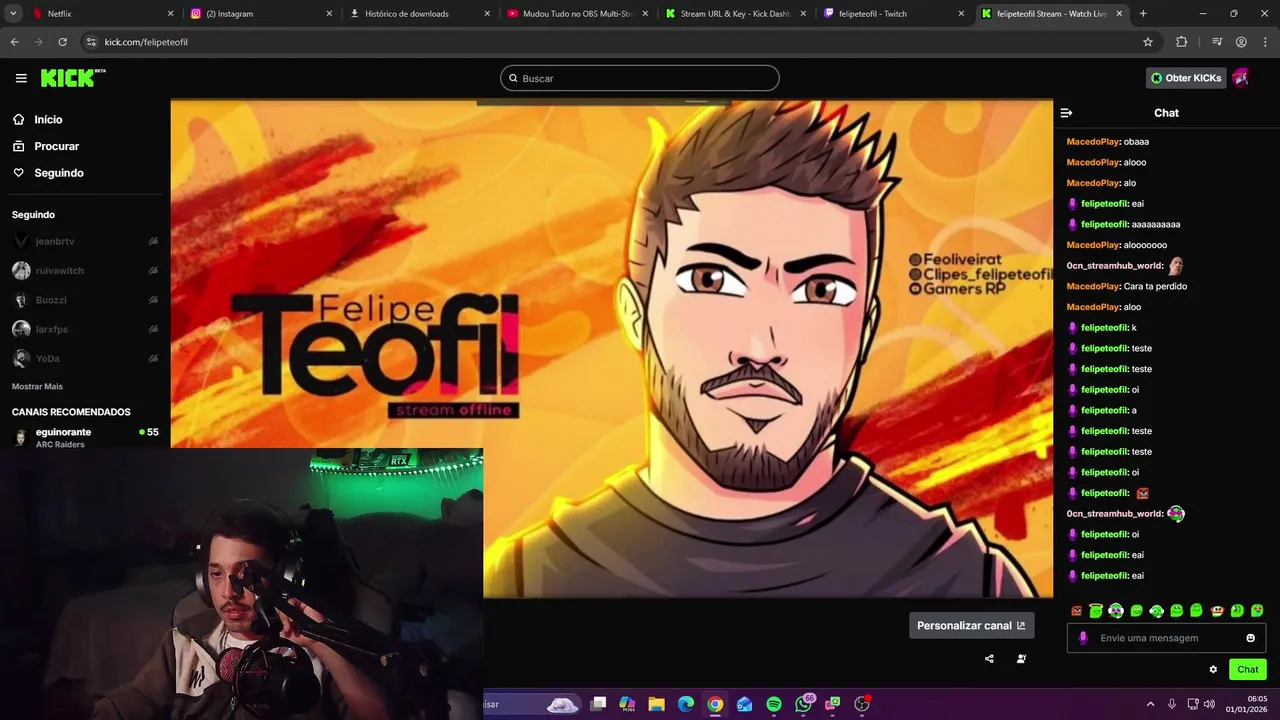
Task: Open chat settings gear icon
Action: point(1213,670)
